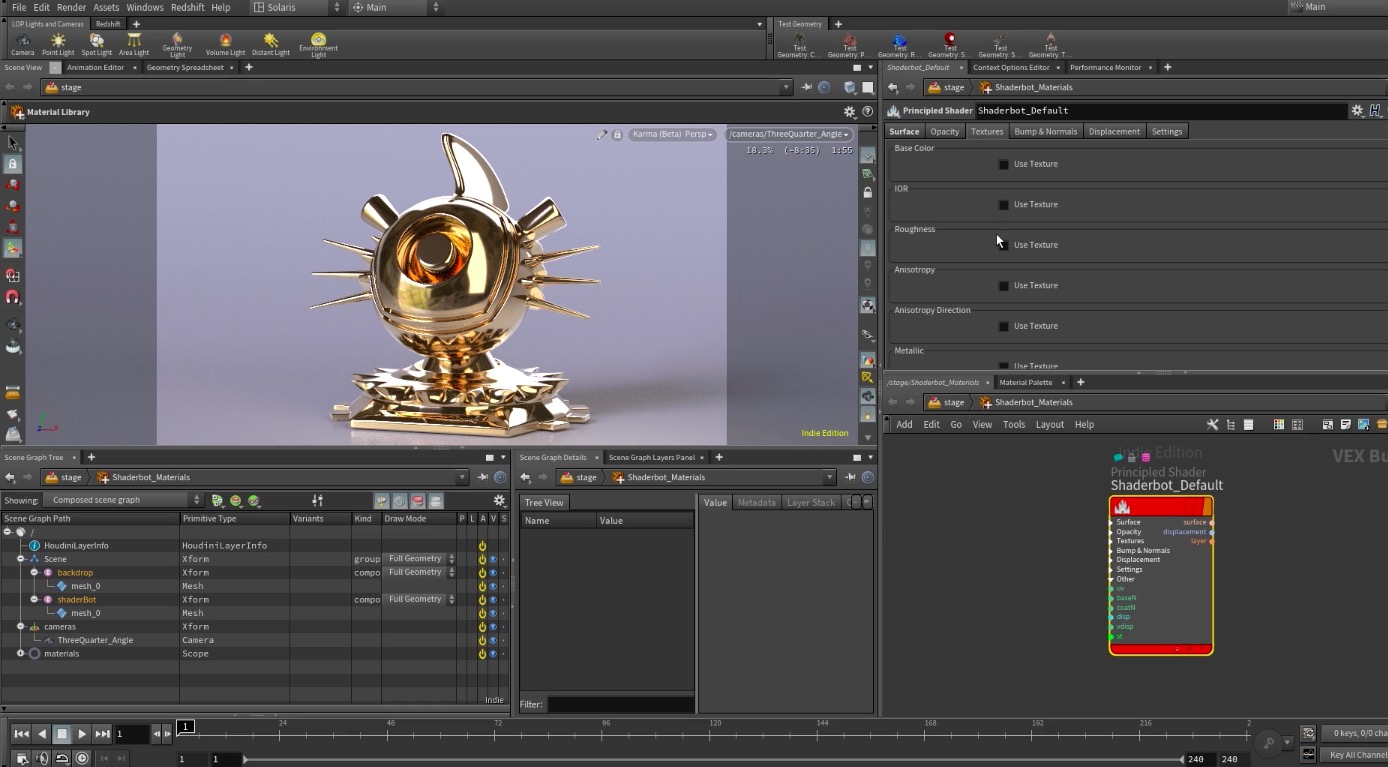The image size is (1388, 767).
Task: Enable Use Texture for Anisotropy
Action: coord(1004,286)
